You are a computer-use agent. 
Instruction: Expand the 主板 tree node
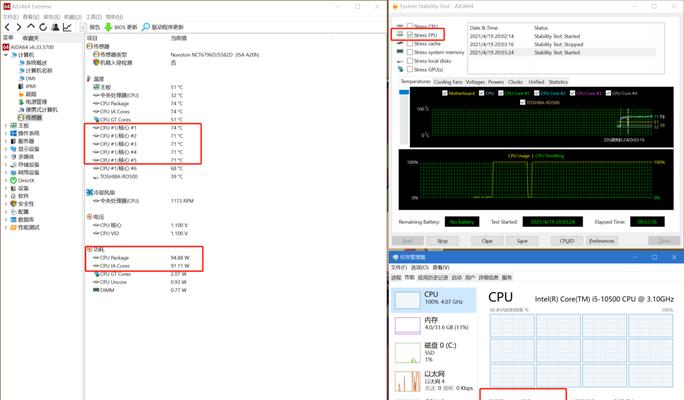(6, 126)
